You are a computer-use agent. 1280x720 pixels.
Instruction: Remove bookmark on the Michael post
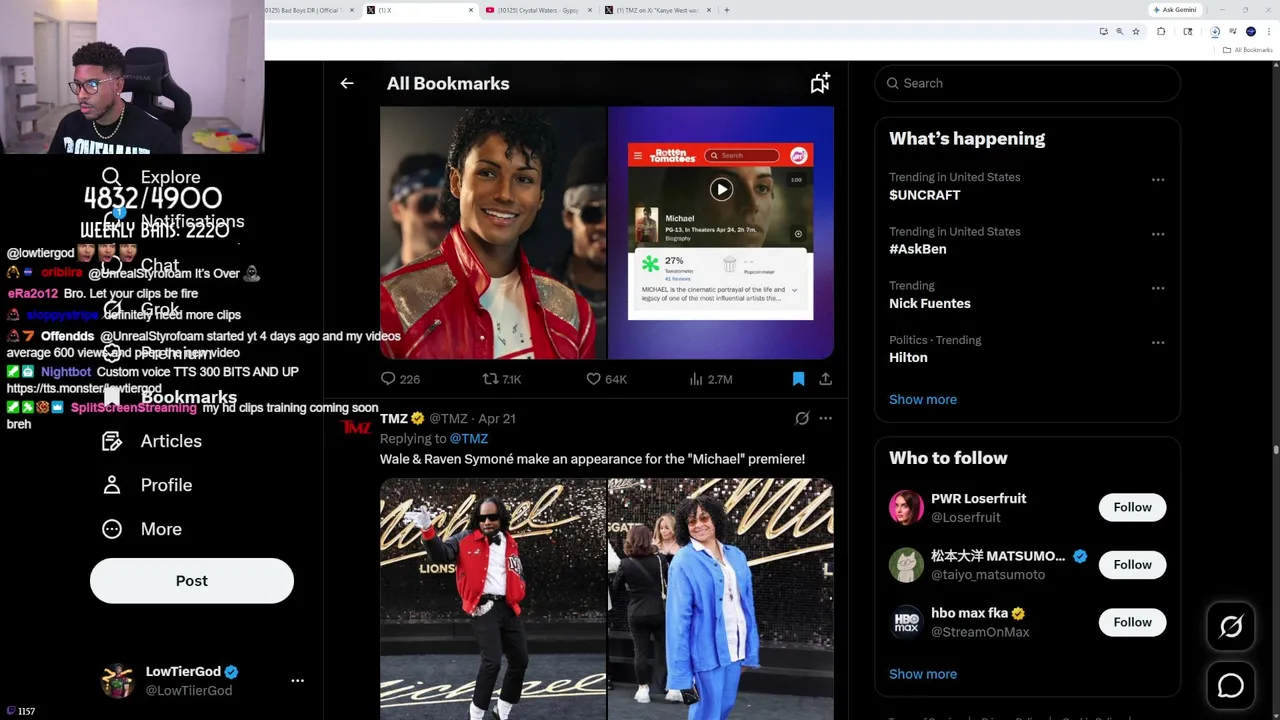pos(798,379)
